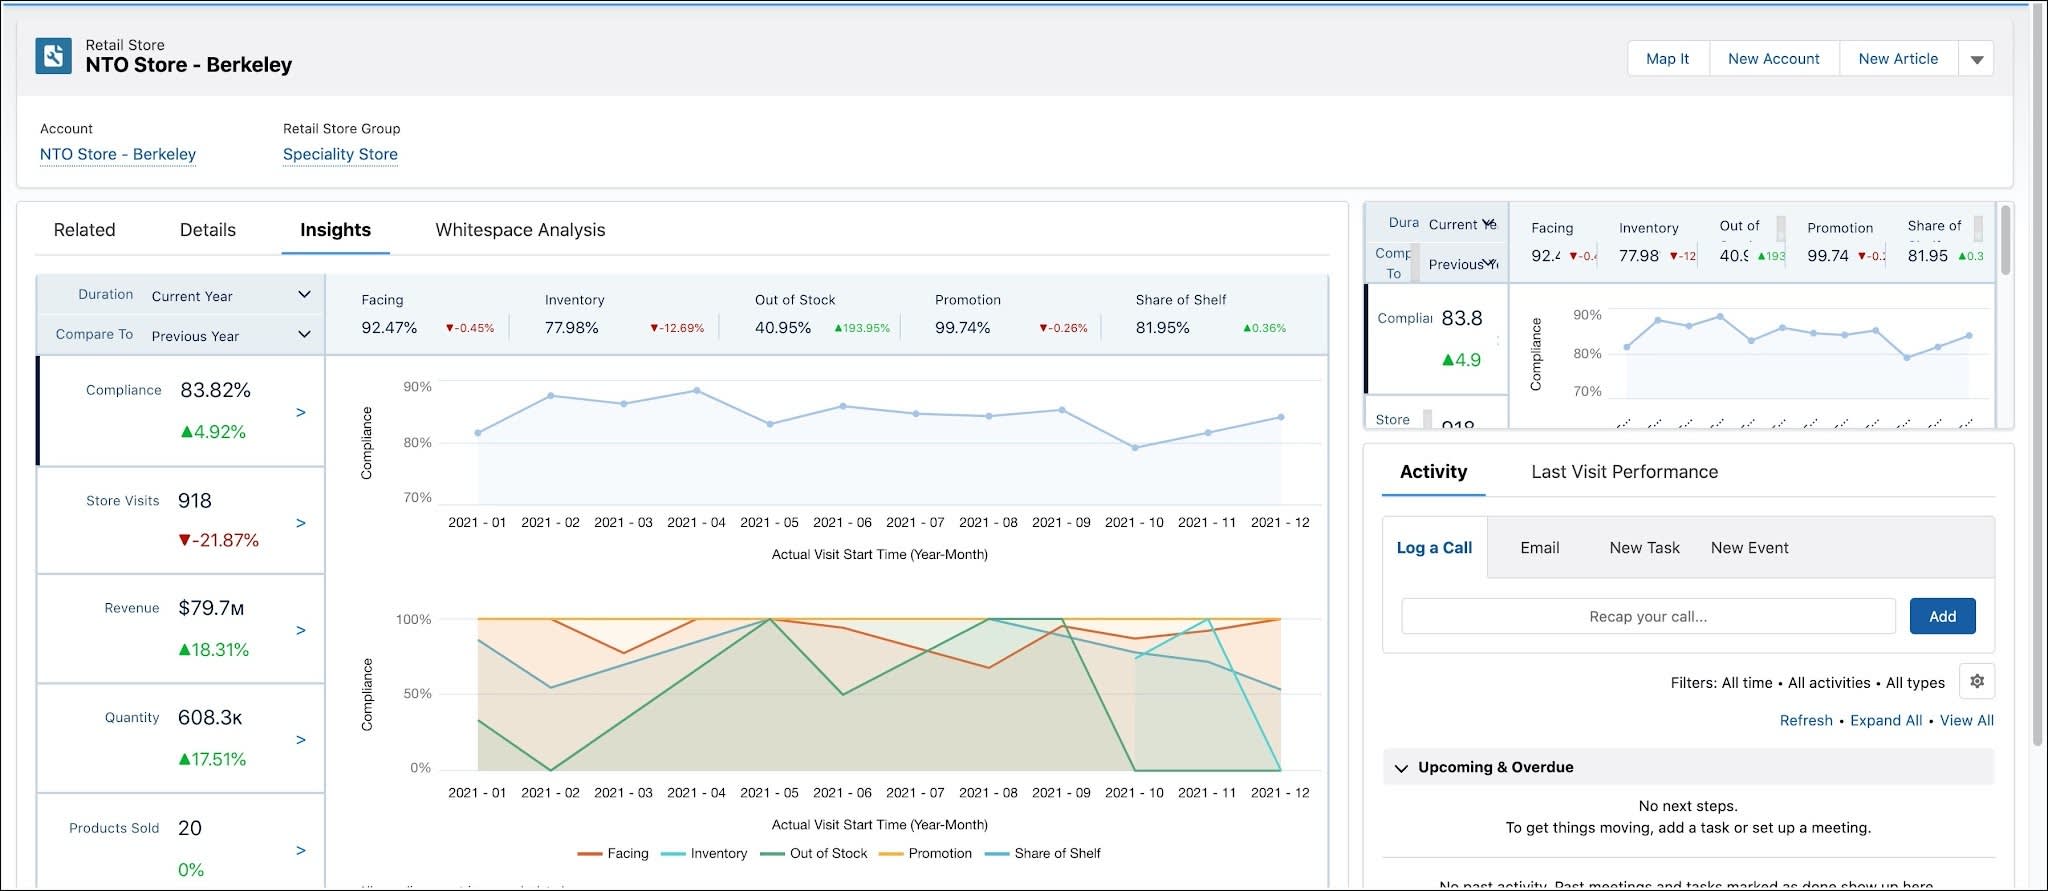Select the Compliance 83.82% metric tile

coord(181,411)
